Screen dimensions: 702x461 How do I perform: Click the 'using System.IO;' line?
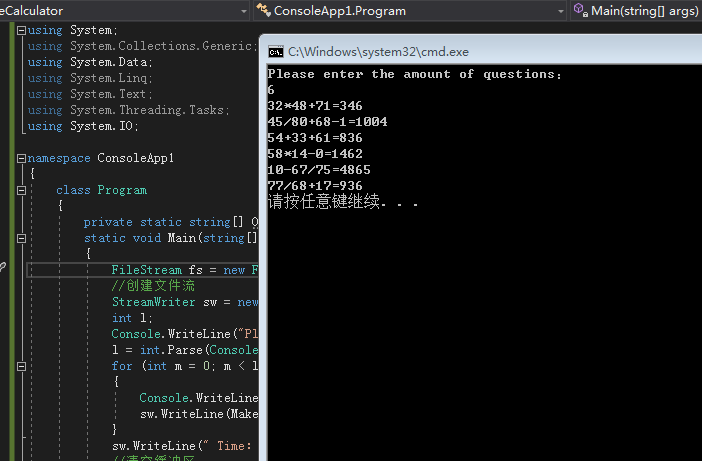83,126
